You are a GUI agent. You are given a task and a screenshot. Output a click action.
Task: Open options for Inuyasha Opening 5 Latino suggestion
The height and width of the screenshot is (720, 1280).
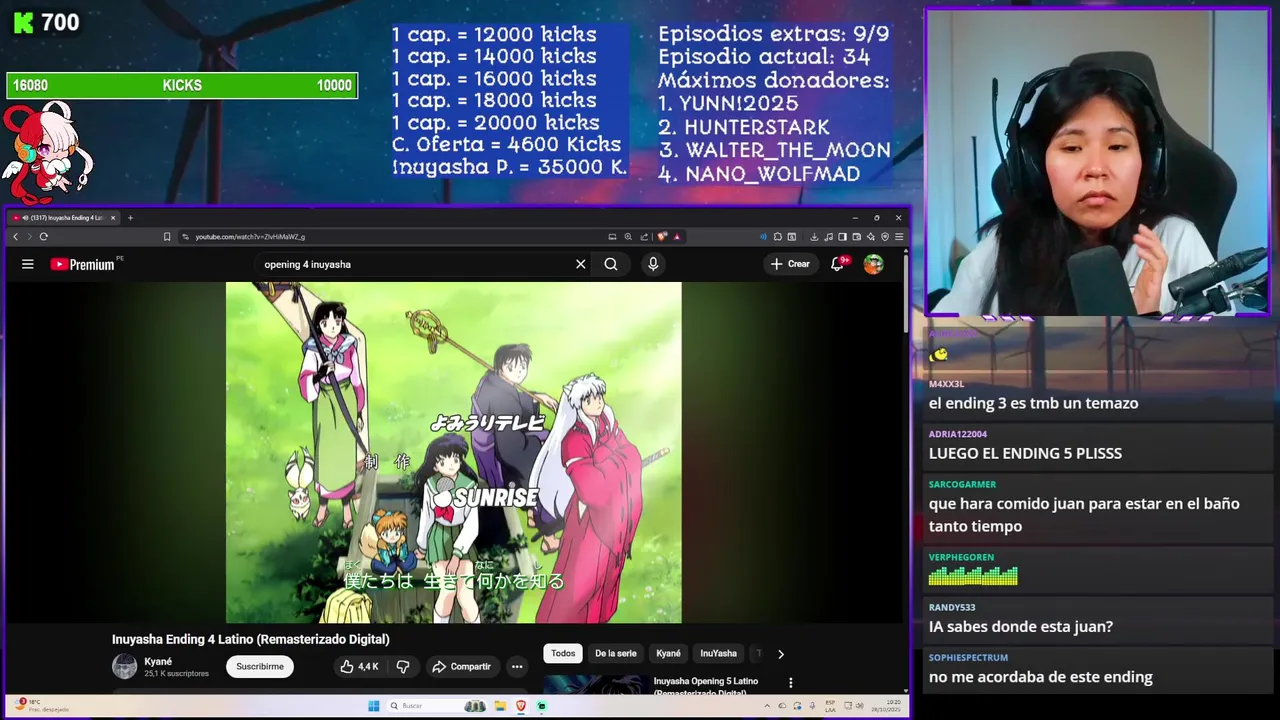[791, 683]
